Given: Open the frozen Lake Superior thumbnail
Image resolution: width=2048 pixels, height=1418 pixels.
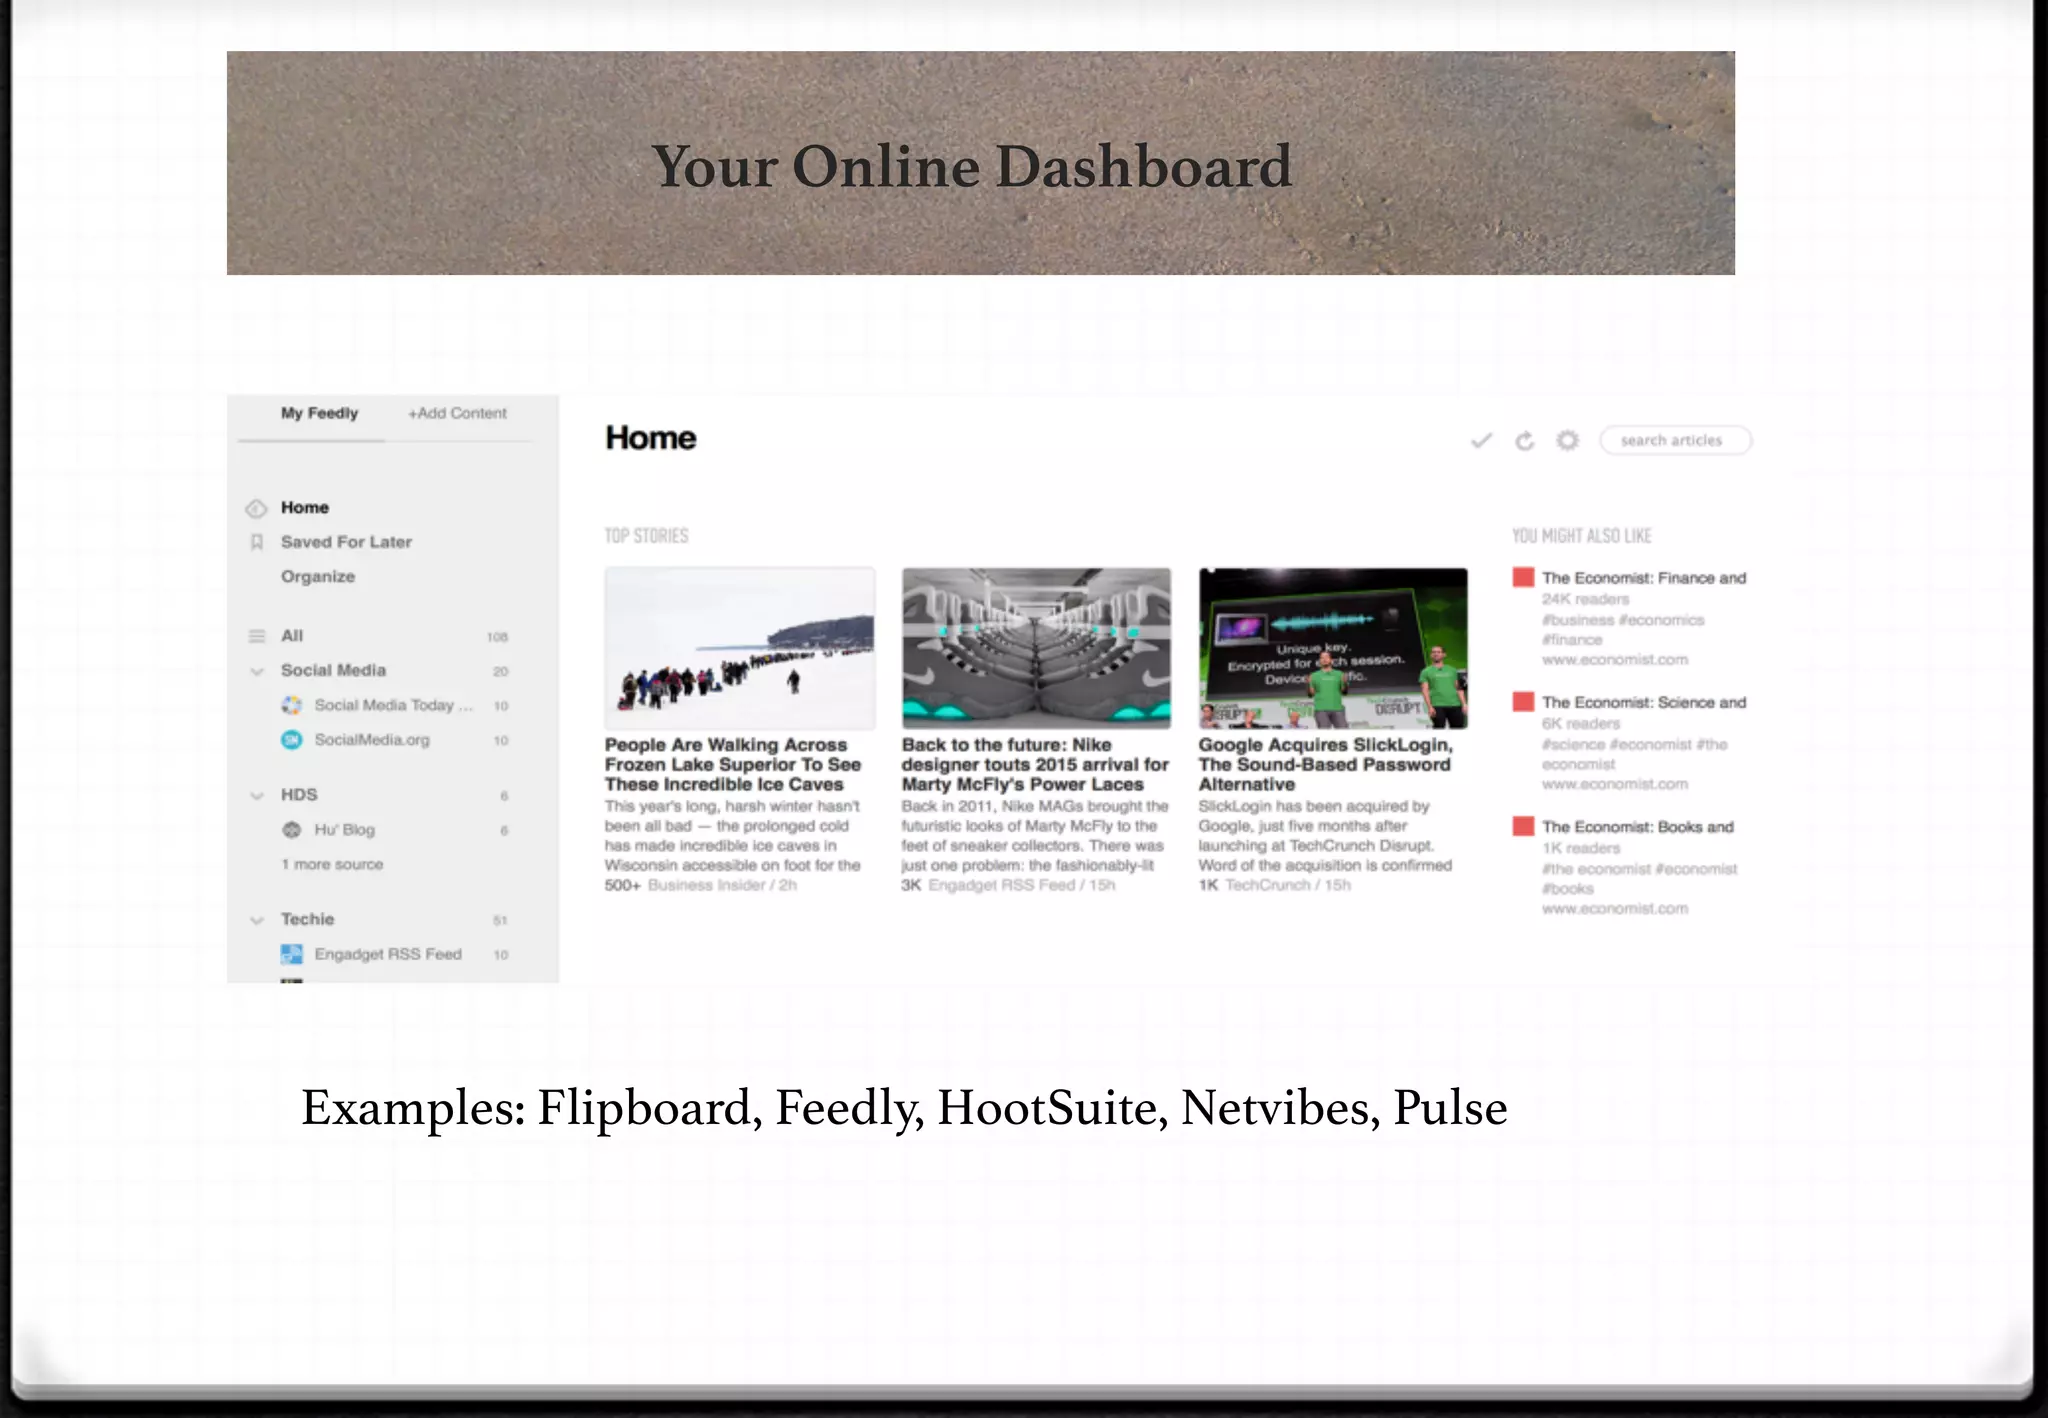Looking at the screenshot, I should coord(740,648).
